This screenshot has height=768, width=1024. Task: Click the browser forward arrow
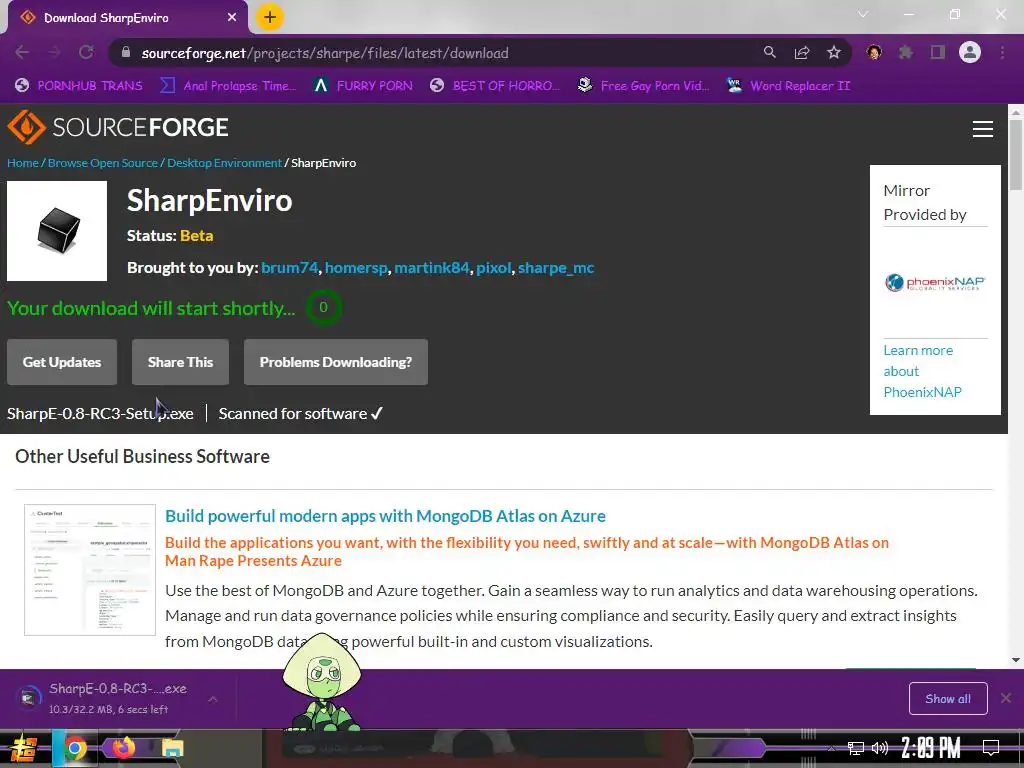pos(54,53)
